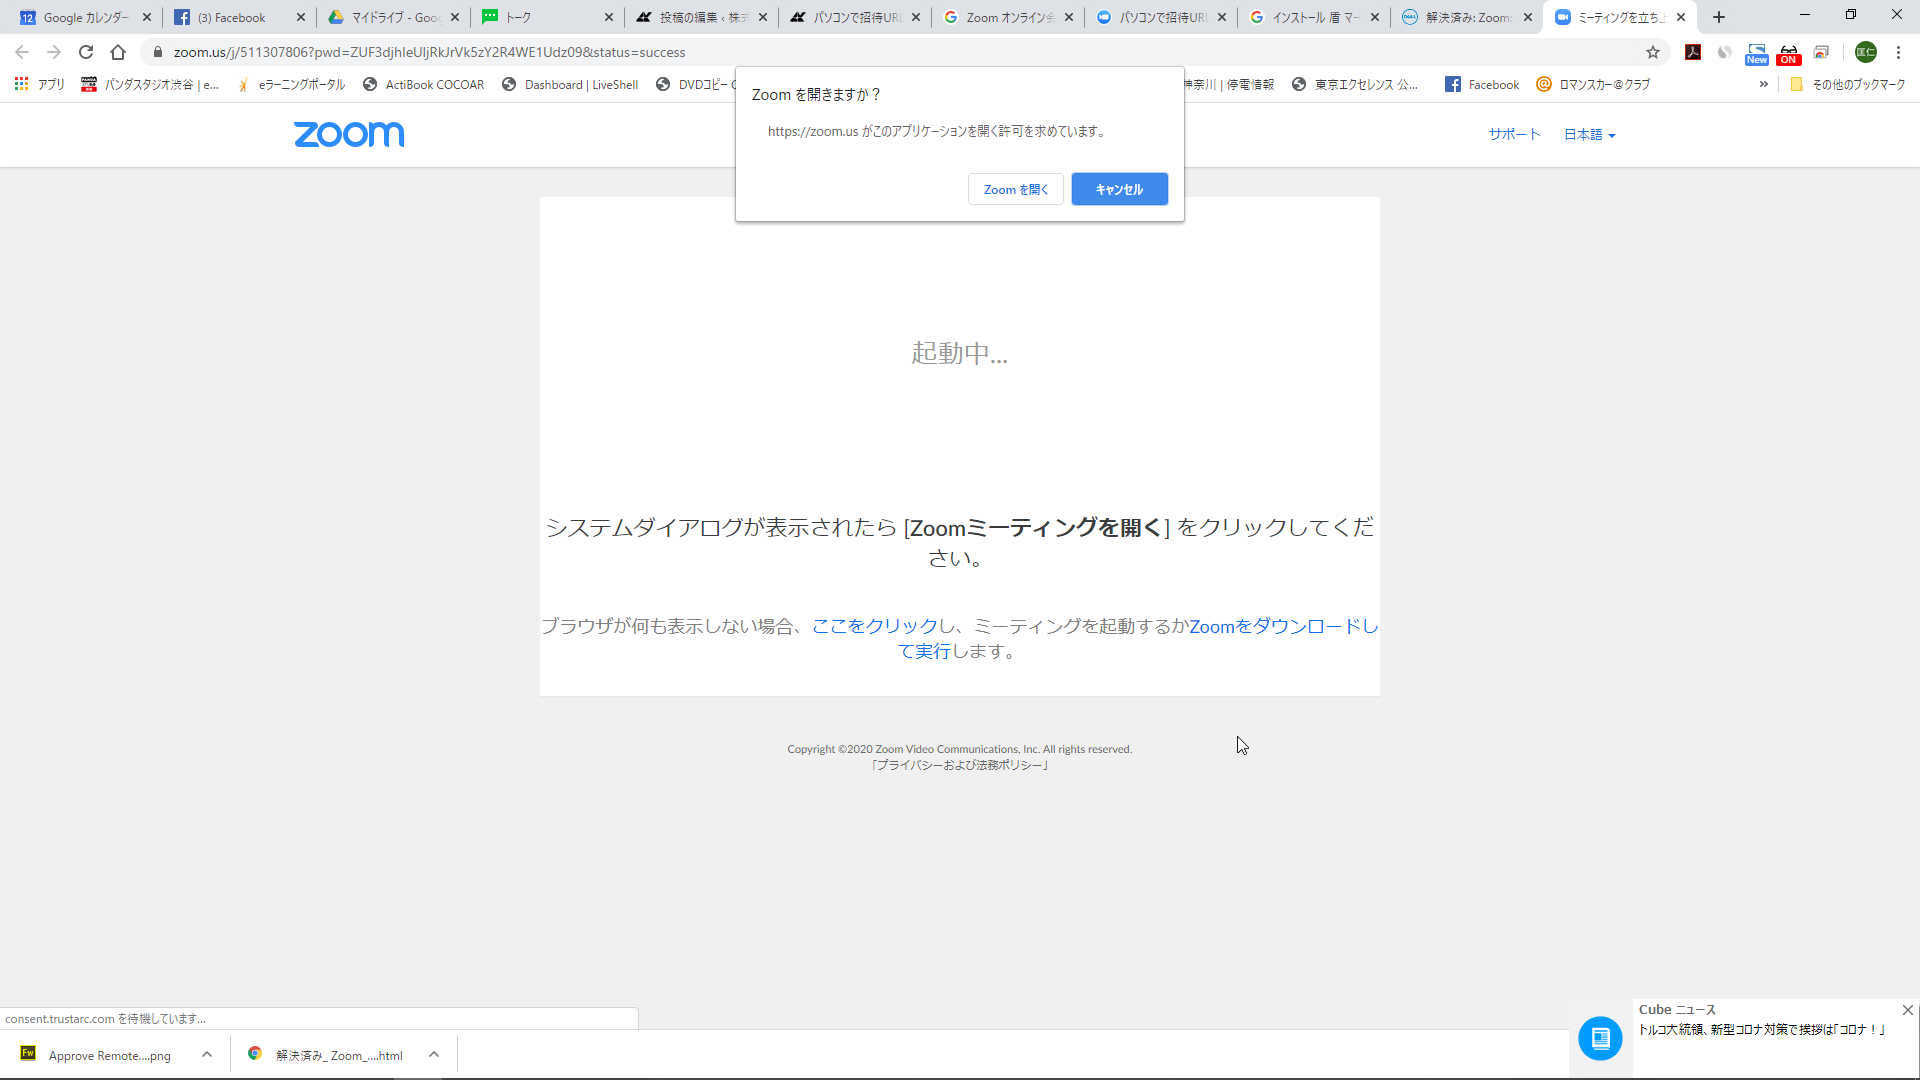Open the ロマンスカー＠クラブ bookmark
The width and height of the screenshot is (1920, 1080).
1593,85
